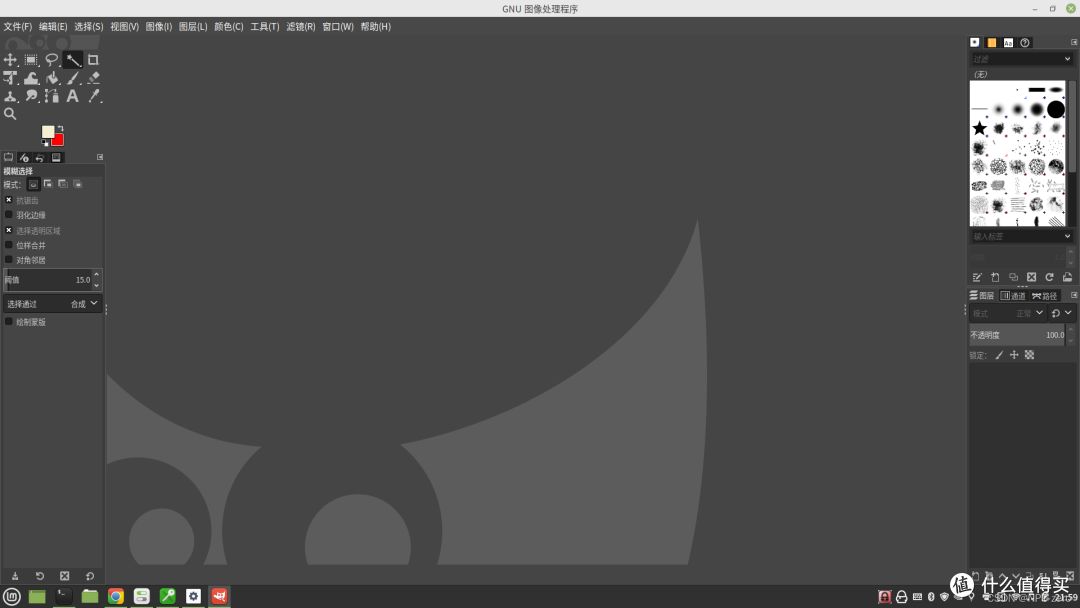Select the Paintbrush tool
The height and width of the screenshot is (608, 1080).
(72, 78)
